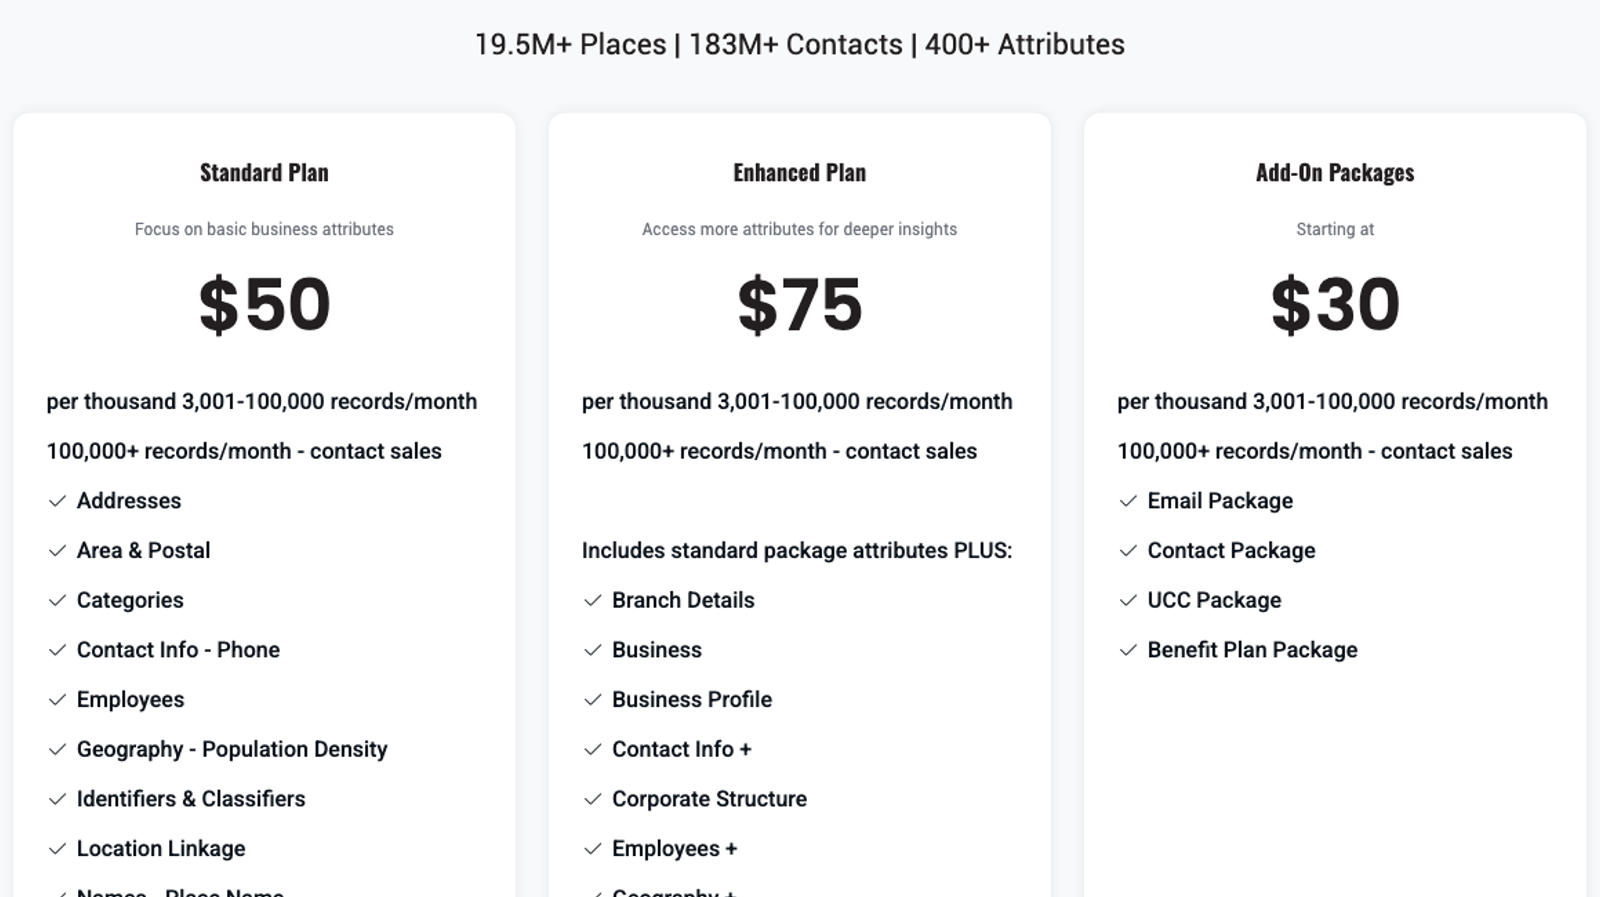
Task: Click Standard Plan's 'per thousand 3,001-100,000 records/month'
Action: pos(262,402)
